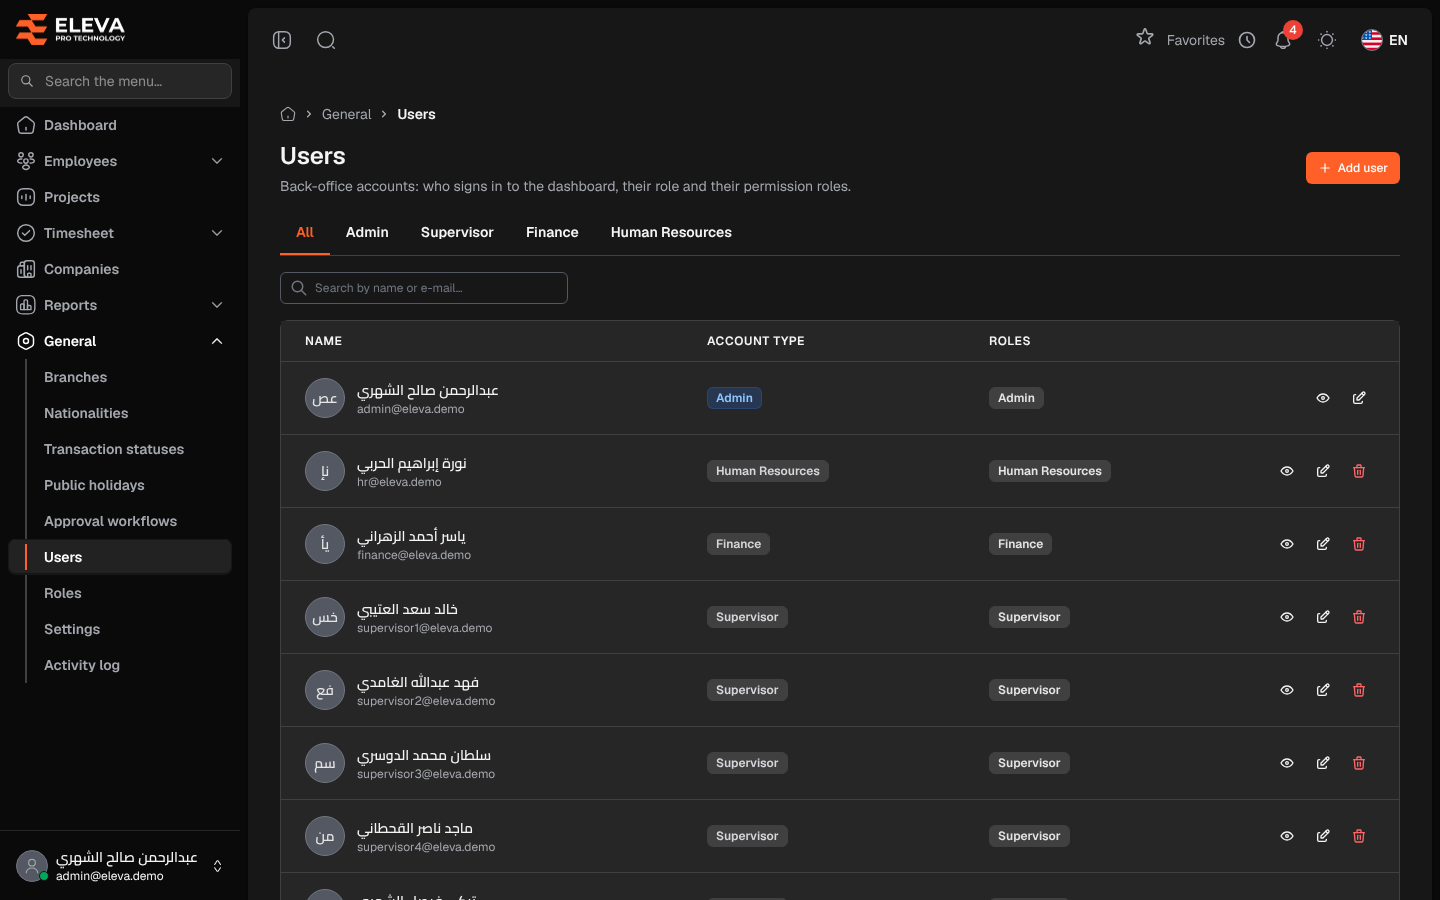Switch to the Supervisor tab
This screenshot has height=900, width=1440.
(457, 232)
